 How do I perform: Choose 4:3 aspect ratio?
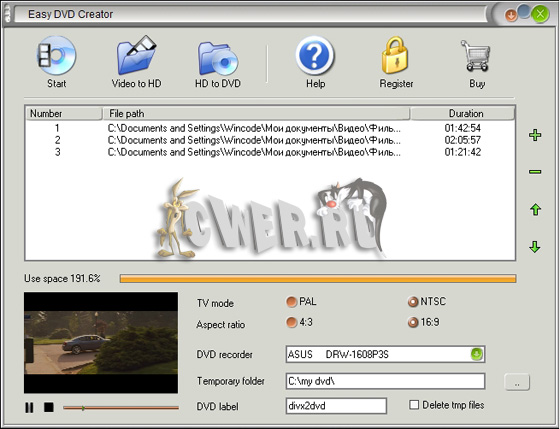(x=291, y=322)
